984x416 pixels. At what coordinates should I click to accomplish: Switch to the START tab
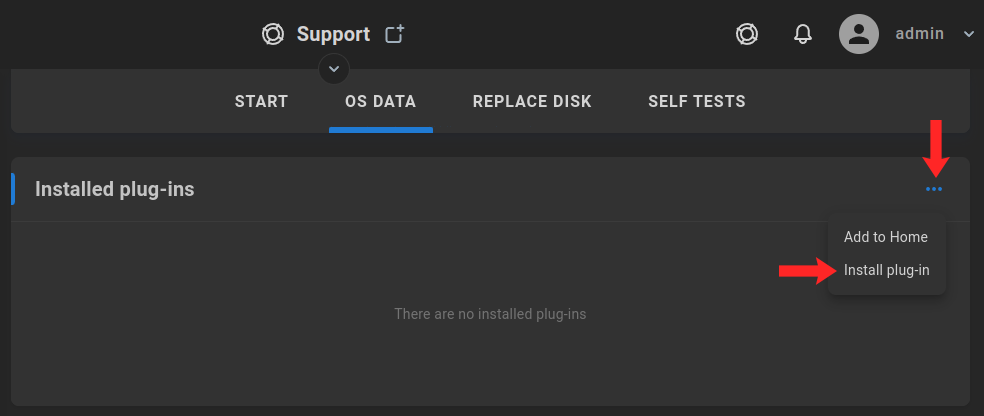pos(262,101)
